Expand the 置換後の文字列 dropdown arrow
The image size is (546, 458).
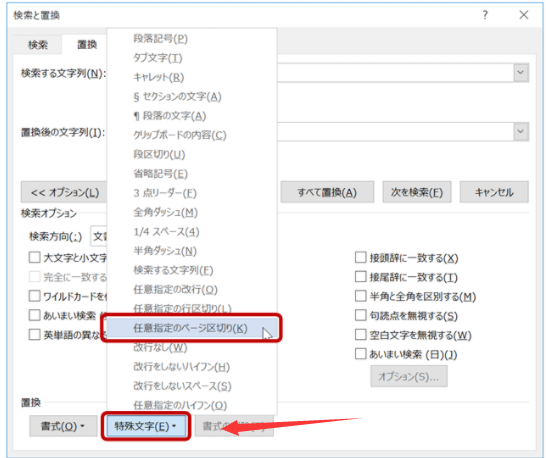click(521, 131)
